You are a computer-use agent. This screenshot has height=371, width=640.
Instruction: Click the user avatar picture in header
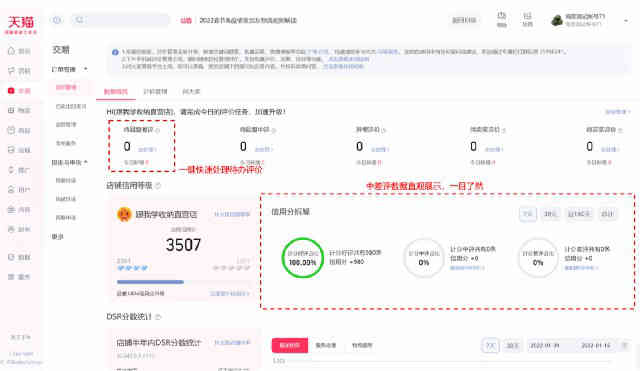pyautogui.click(x=557, y=20)
